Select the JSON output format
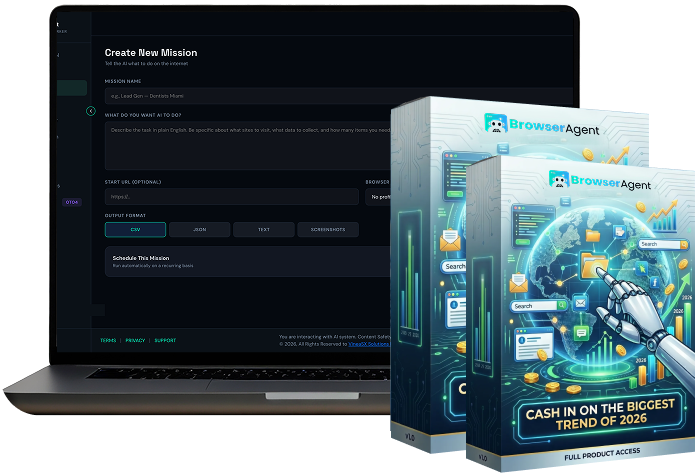 (x=199, y=230)
